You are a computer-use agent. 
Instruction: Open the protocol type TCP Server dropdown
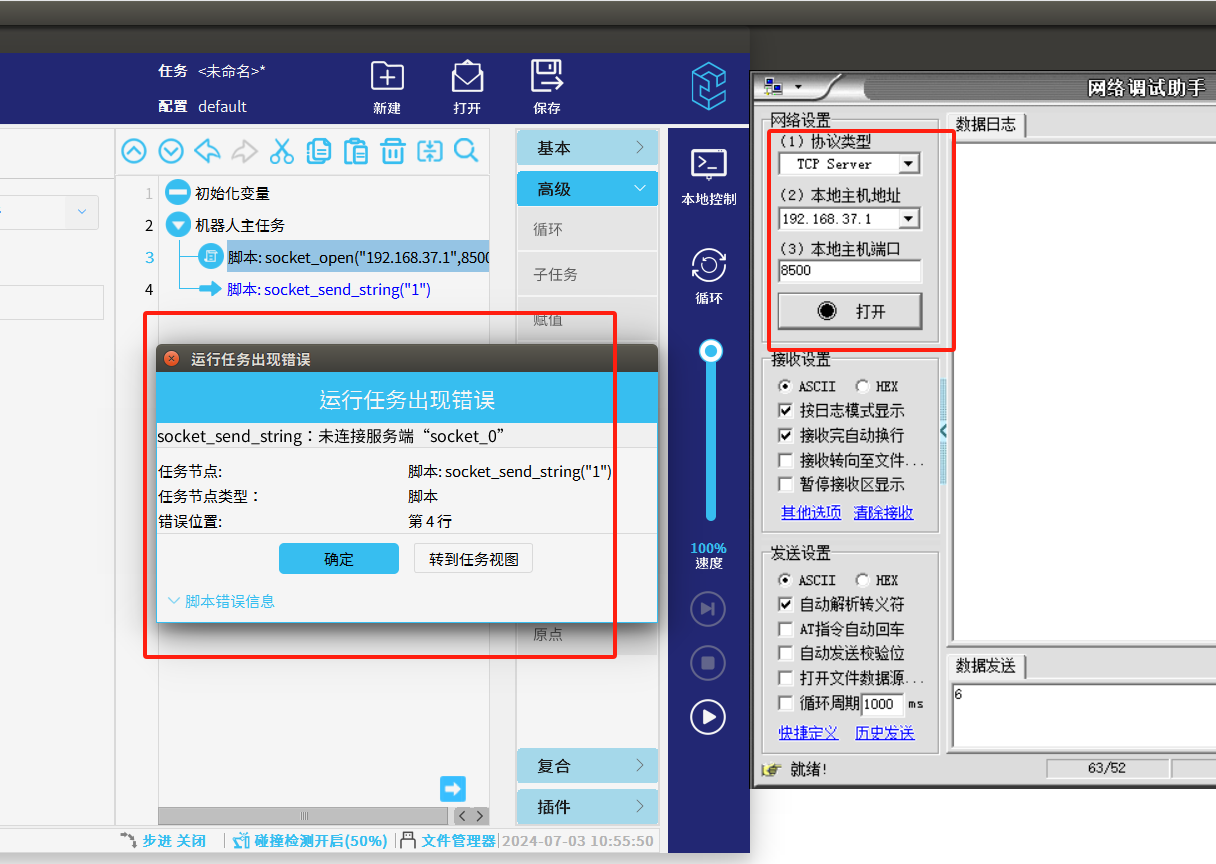pyautogui.click(x=908, y=164)
